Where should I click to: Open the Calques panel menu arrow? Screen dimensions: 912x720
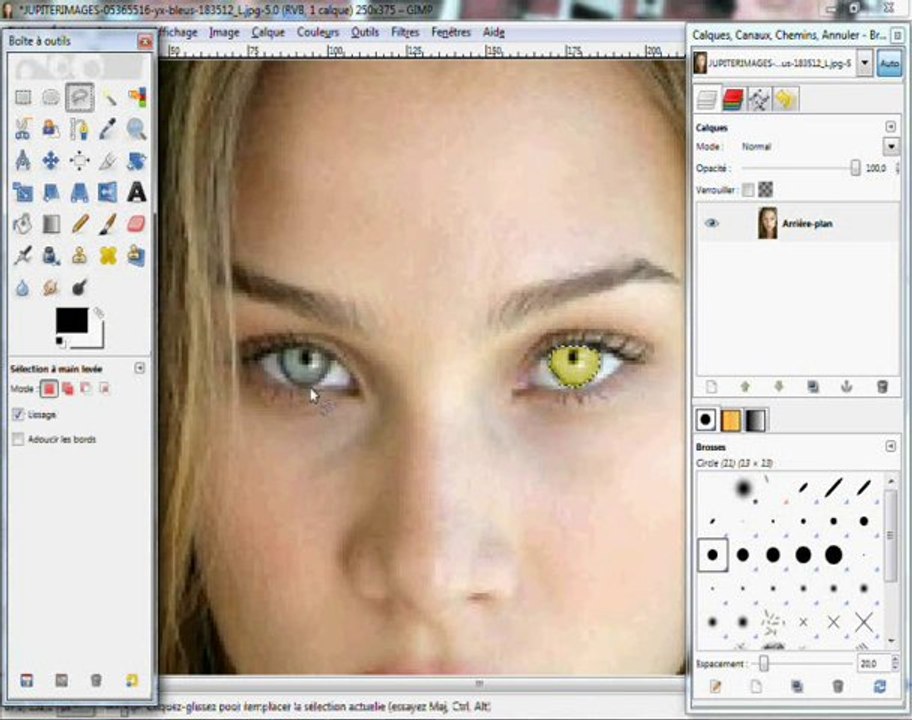coord(890,126)
